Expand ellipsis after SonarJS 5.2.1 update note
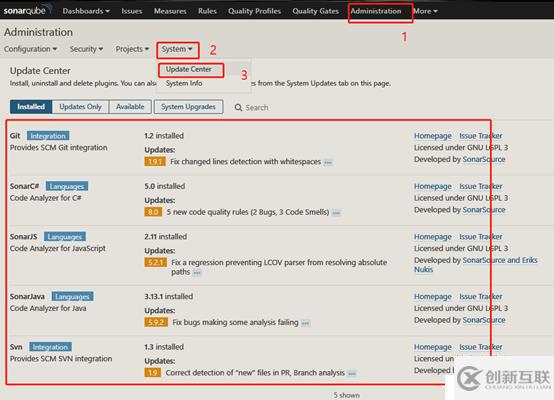554x400 pixels. point(197,272)
